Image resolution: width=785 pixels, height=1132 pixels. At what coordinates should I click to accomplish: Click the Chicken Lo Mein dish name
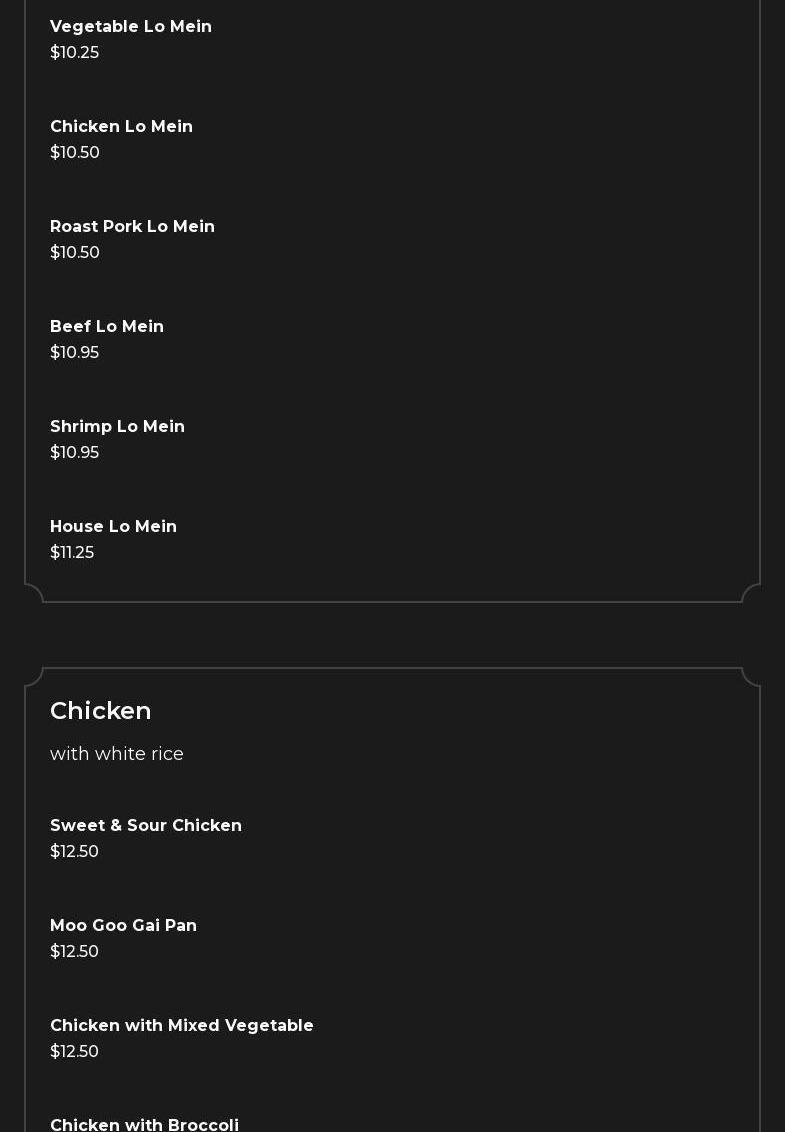121,127
